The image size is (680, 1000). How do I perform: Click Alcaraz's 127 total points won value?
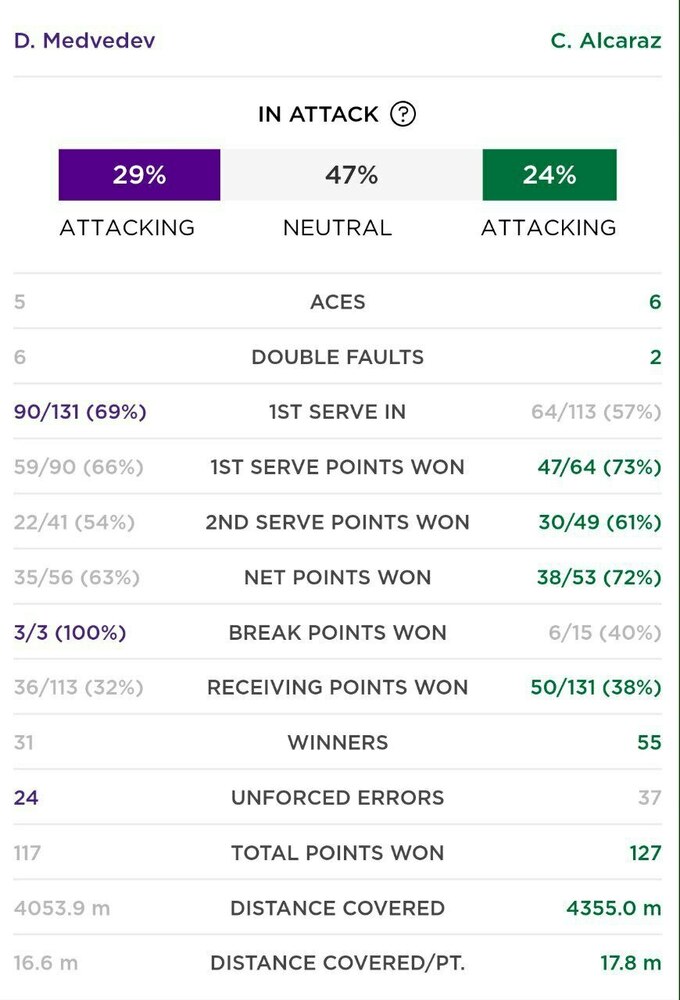[645, 853]
